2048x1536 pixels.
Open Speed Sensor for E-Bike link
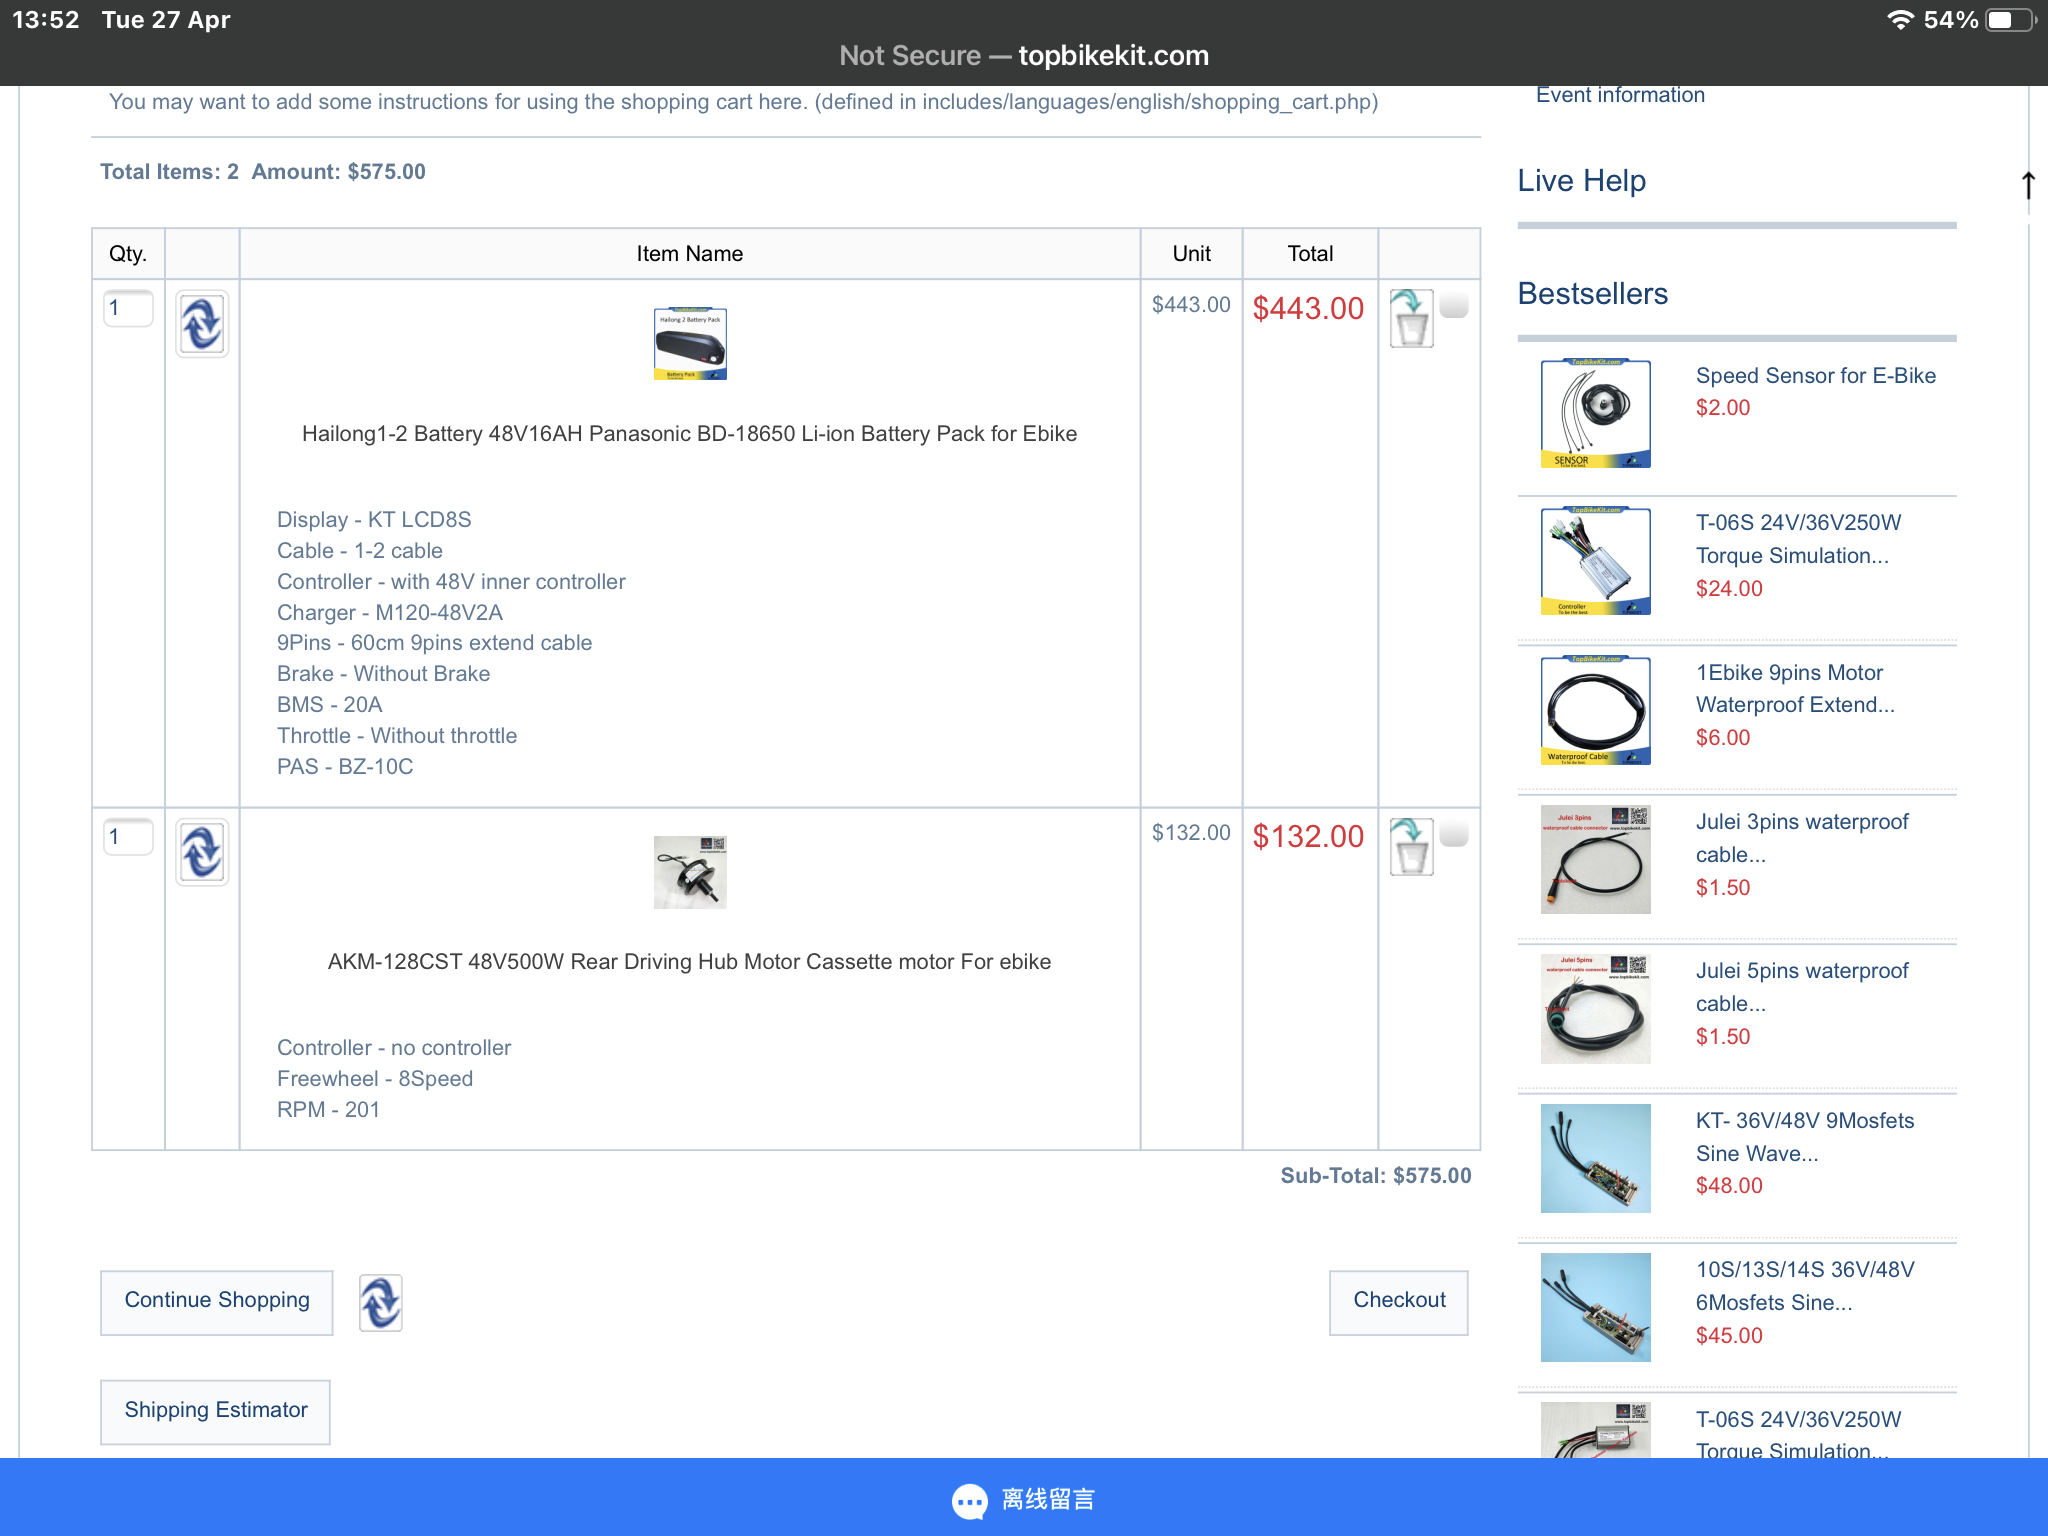click(x=1815, y=376)
